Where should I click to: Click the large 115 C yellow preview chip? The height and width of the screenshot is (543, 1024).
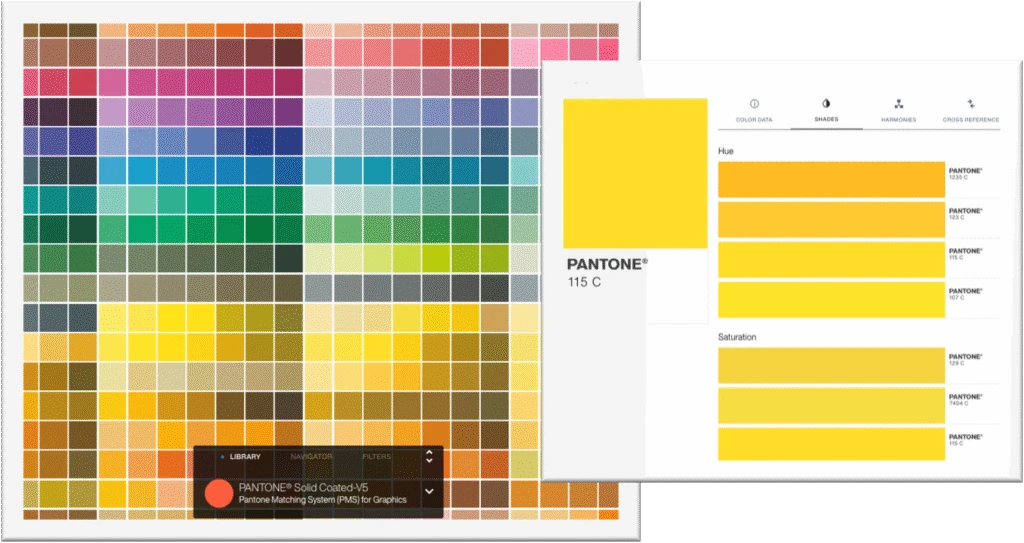click(x=635, y=173)
